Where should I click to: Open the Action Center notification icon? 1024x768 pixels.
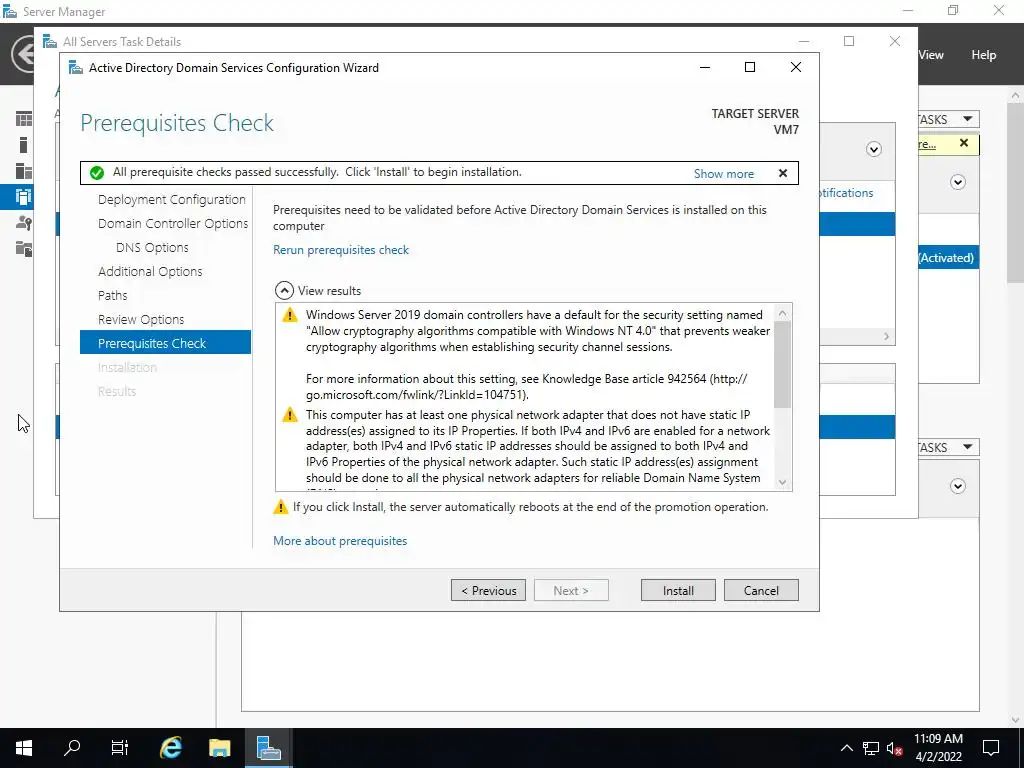pyautogui.click(x=991, y=748)
